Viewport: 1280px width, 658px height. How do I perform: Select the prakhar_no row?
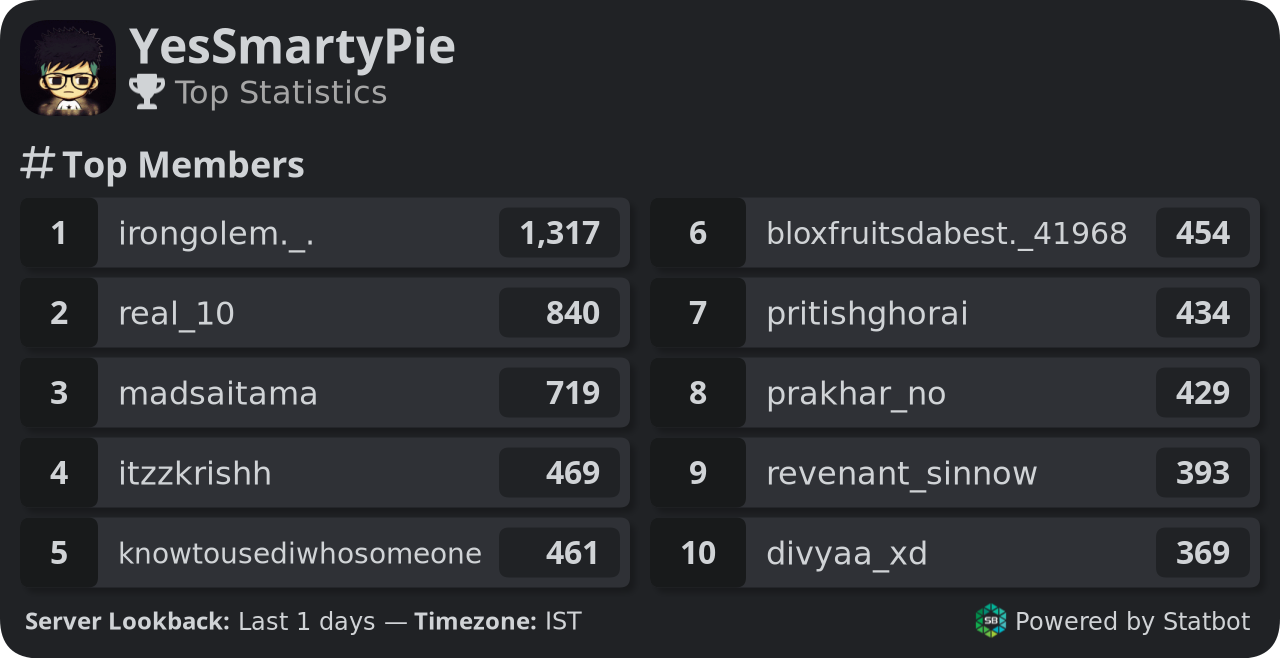pyautogui.click(x=955, y=393)
